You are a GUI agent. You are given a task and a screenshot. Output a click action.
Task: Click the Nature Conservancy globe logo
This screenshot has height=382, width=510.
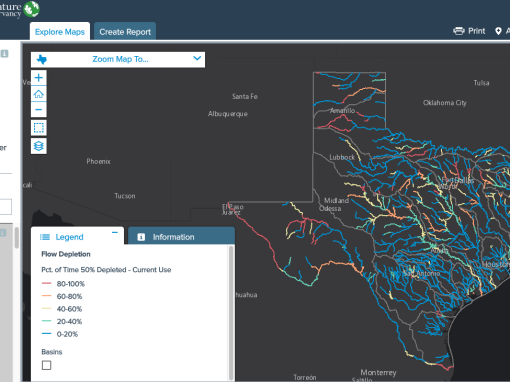pyautogui.click(x=32, y=9)
